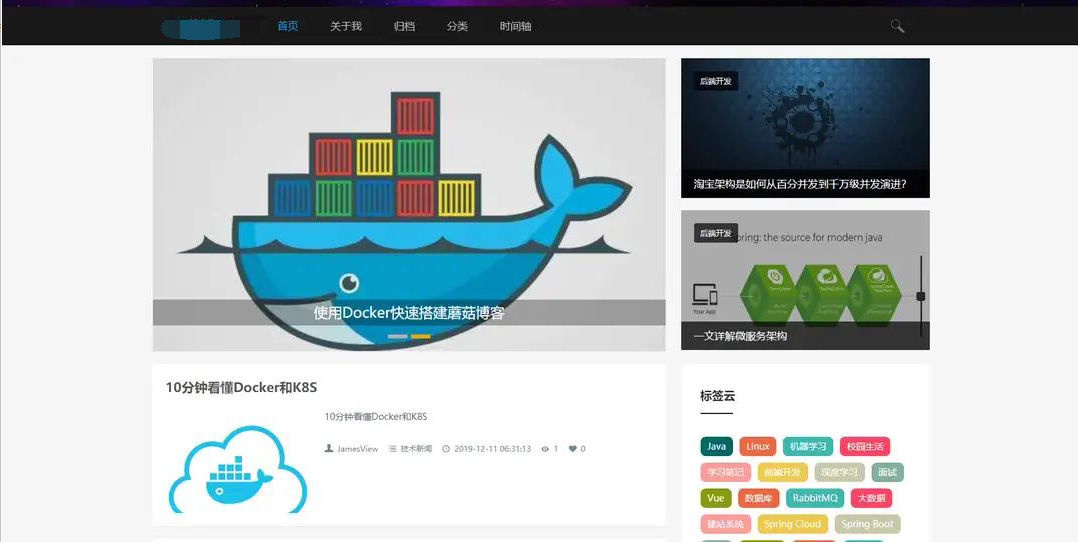Click the article summary 10分钟看懂Docker和K8S
The width and height of the screenshot is (1078, 542).
[x=376, y=417]
